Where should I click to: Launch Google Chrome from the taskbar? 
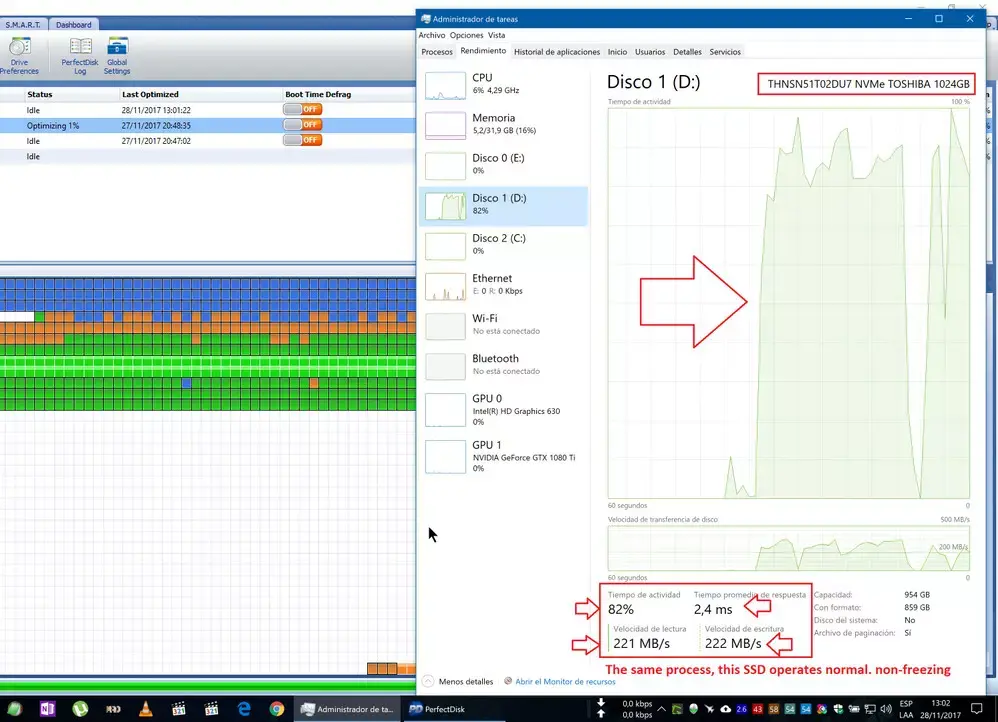point(277,709)
